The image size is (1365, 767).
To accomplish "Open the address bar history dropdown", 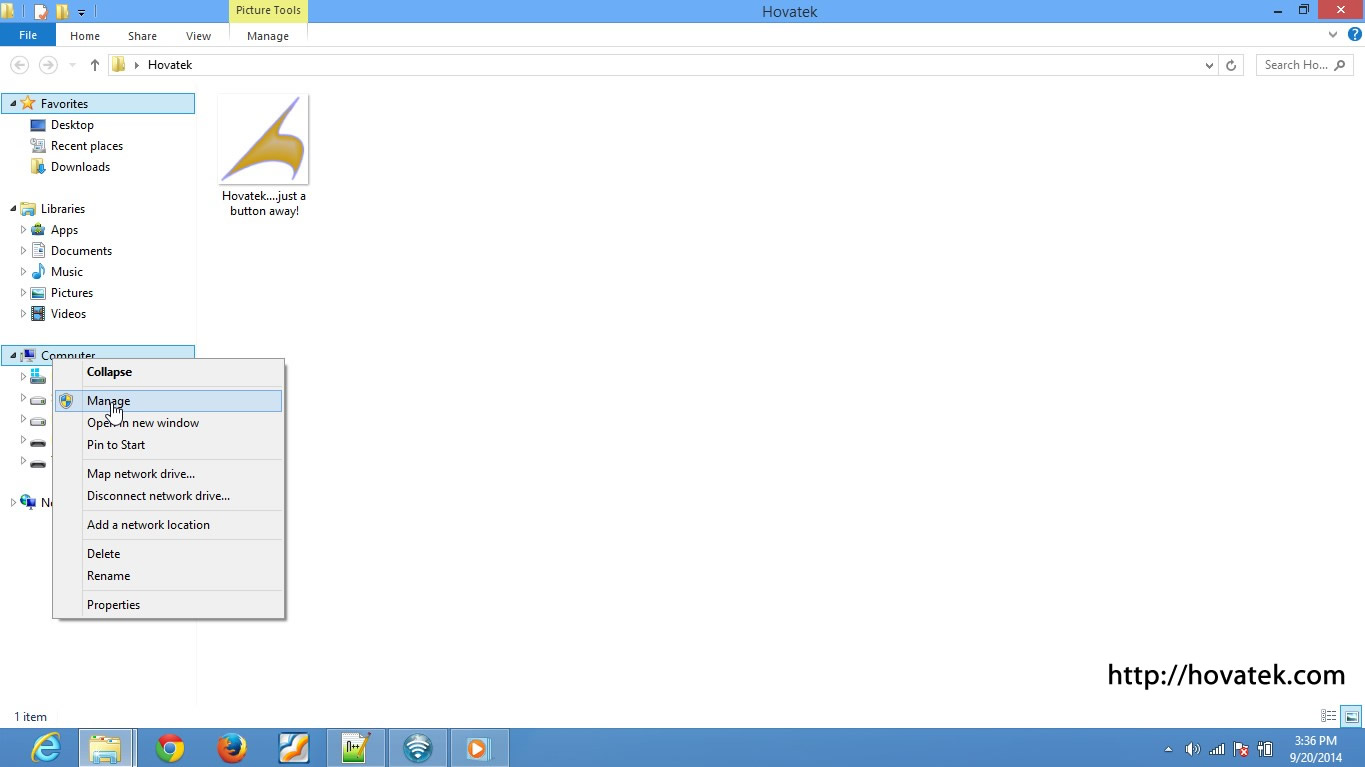I will click(1209, 65).
